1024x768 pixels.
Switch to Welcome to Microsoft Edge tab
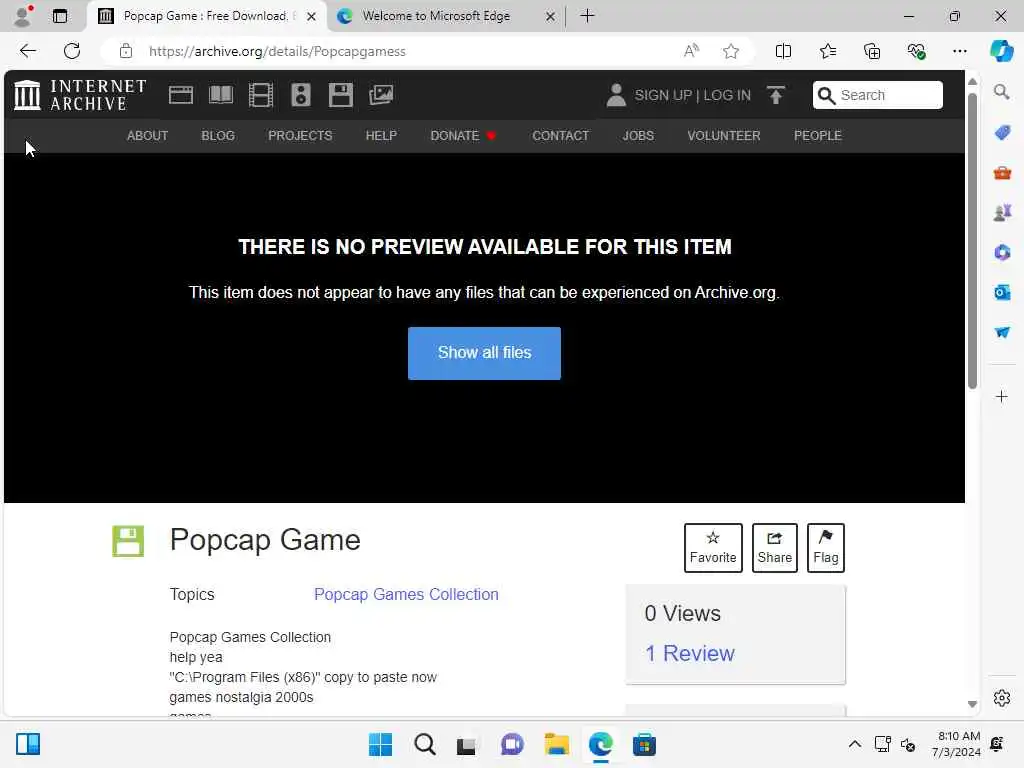click(436, 16)
